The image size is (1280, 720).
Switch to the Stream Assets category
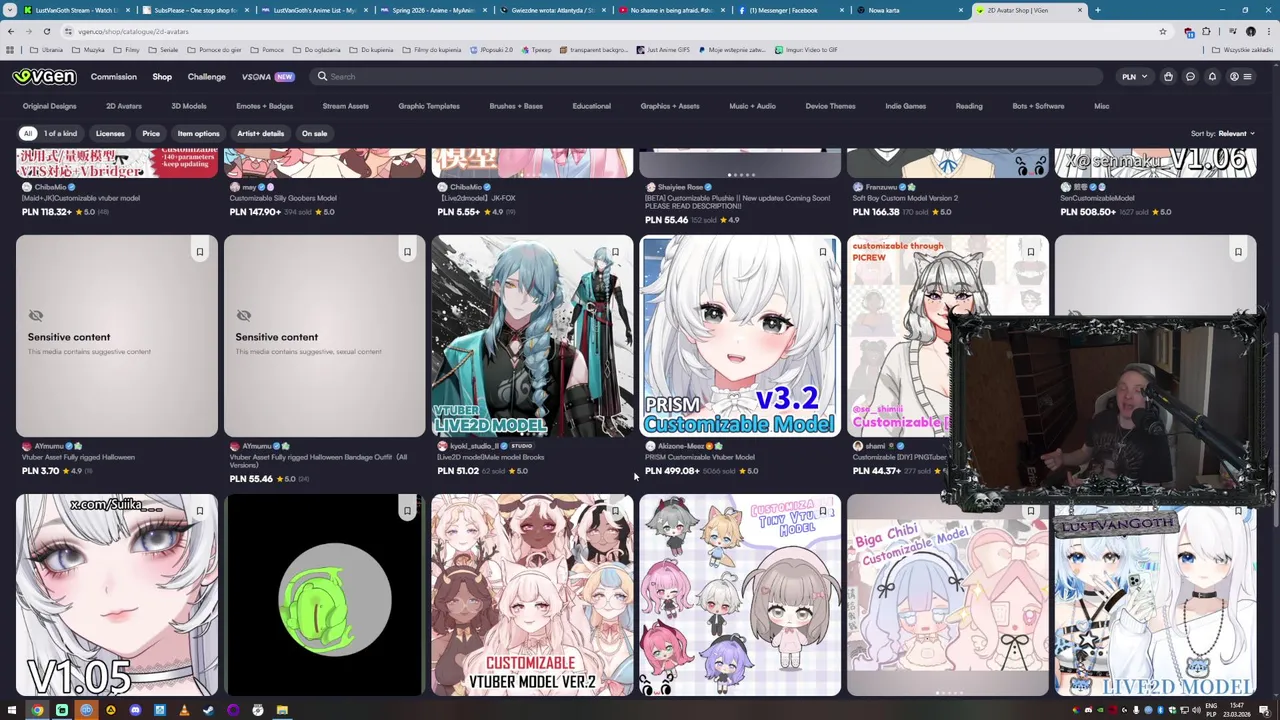point(345,106)
